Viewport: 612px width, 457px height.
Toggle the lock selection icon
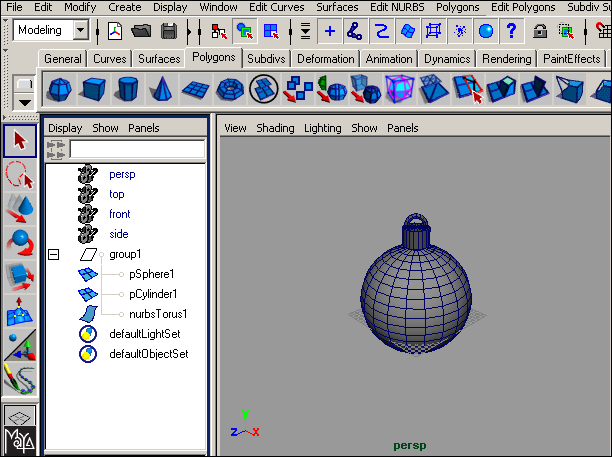pyautogui.click(x=540, y=31)
